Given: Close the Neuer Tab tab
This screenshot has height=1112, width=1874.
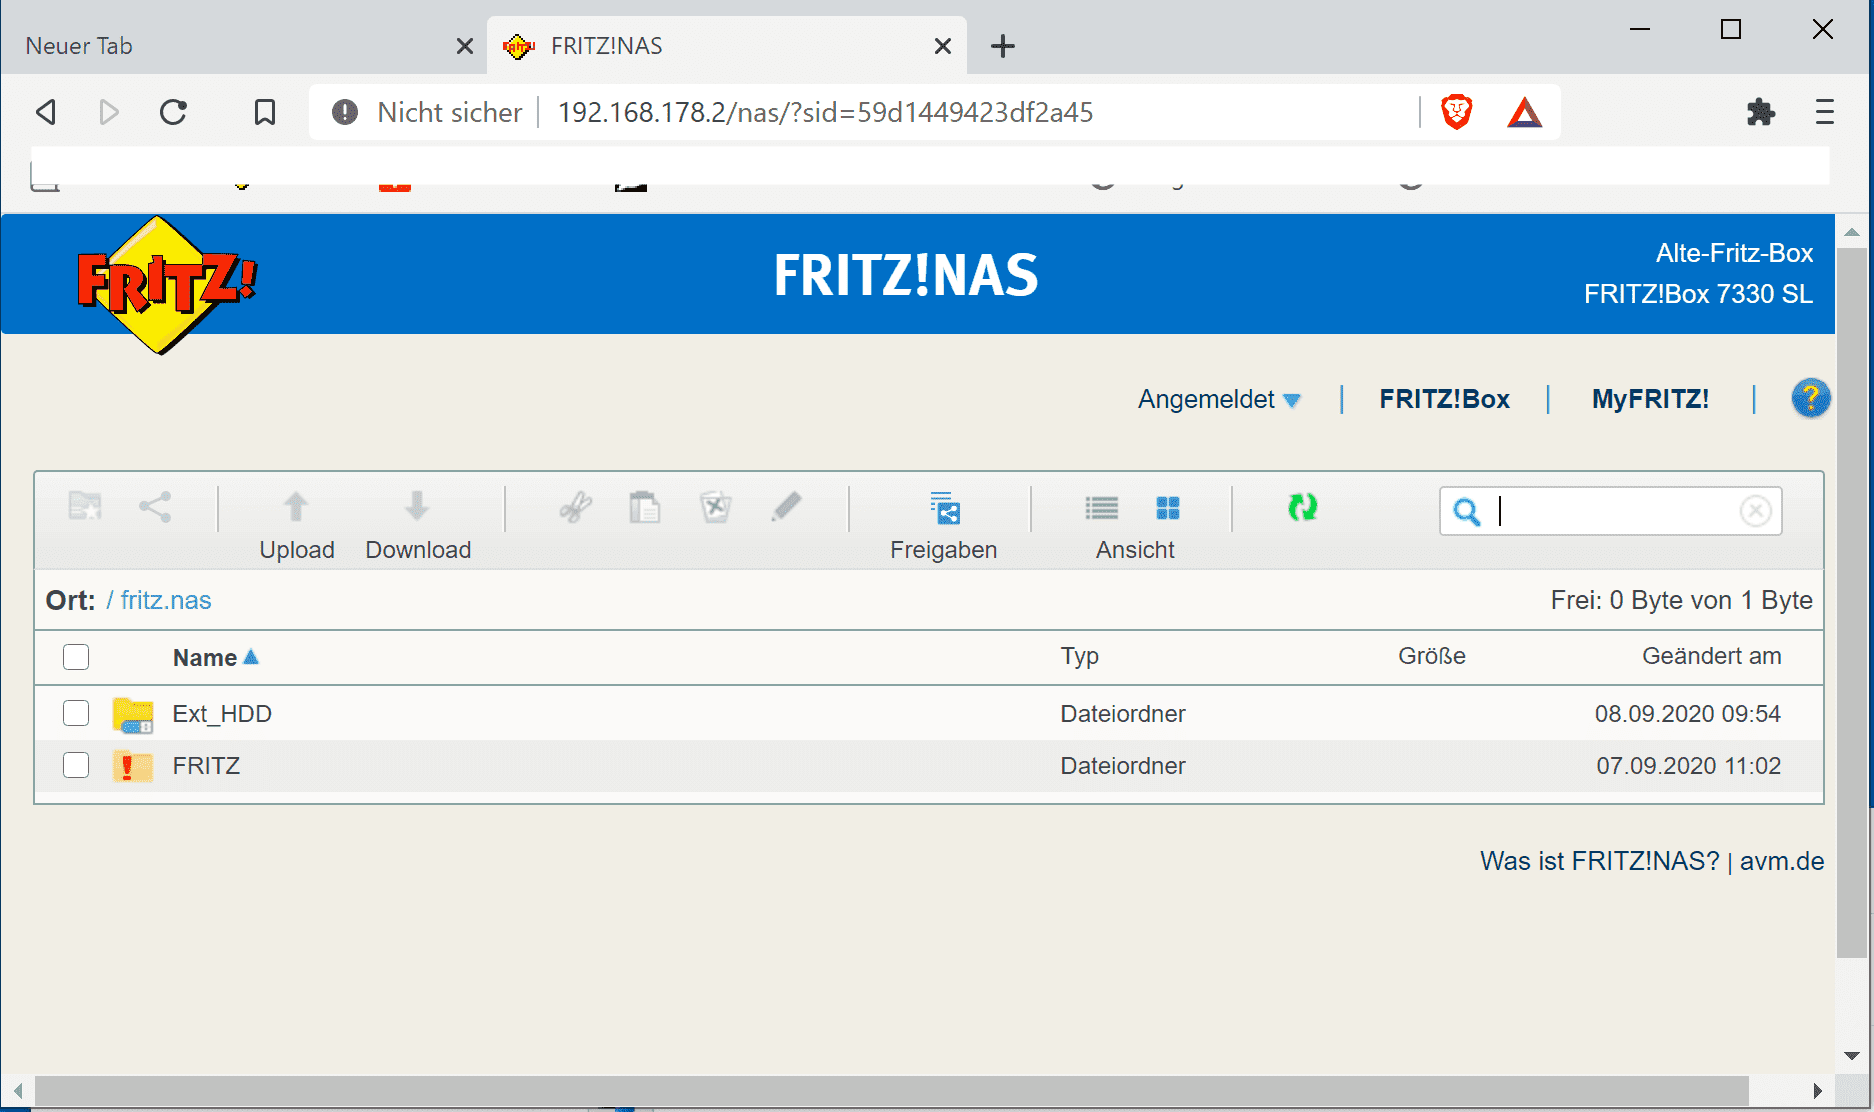Looking at the screenshot, I should [x=464, y=46].
